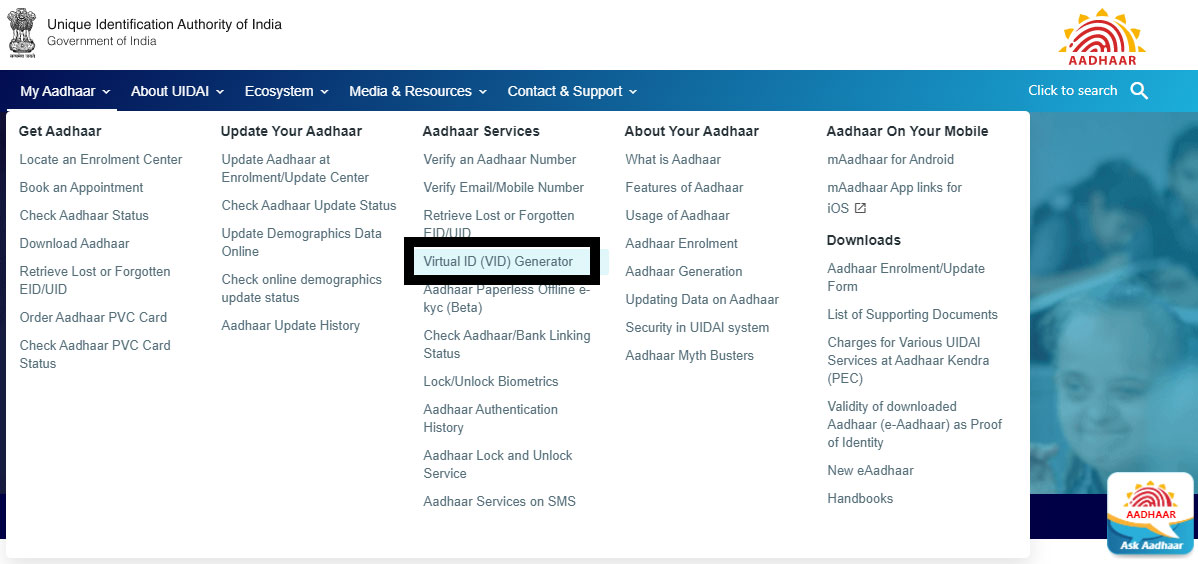
Task: Open the Ask Aadhaar chatbot icon
Action: [x=1150, y=513]
